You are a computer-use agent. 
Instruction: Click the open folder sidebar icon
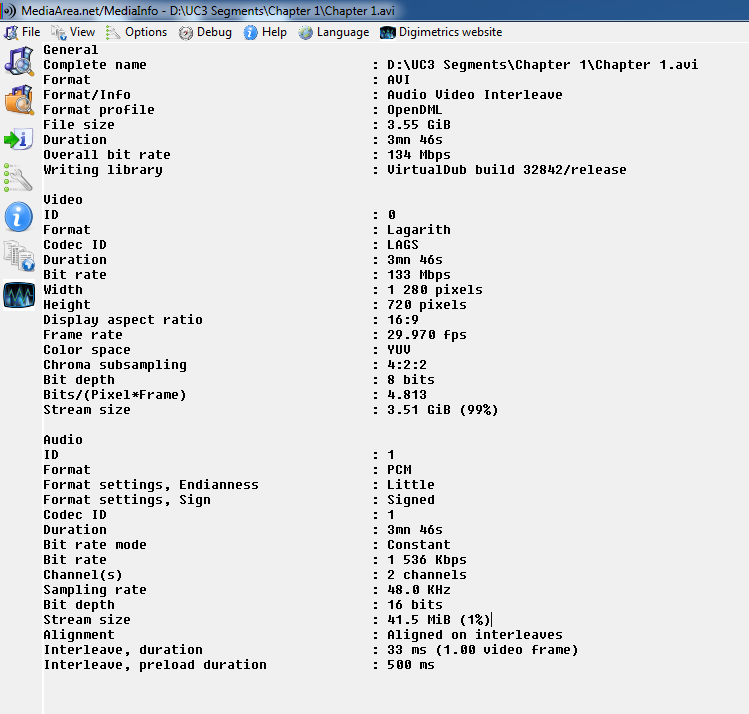[x=19, y=100]
